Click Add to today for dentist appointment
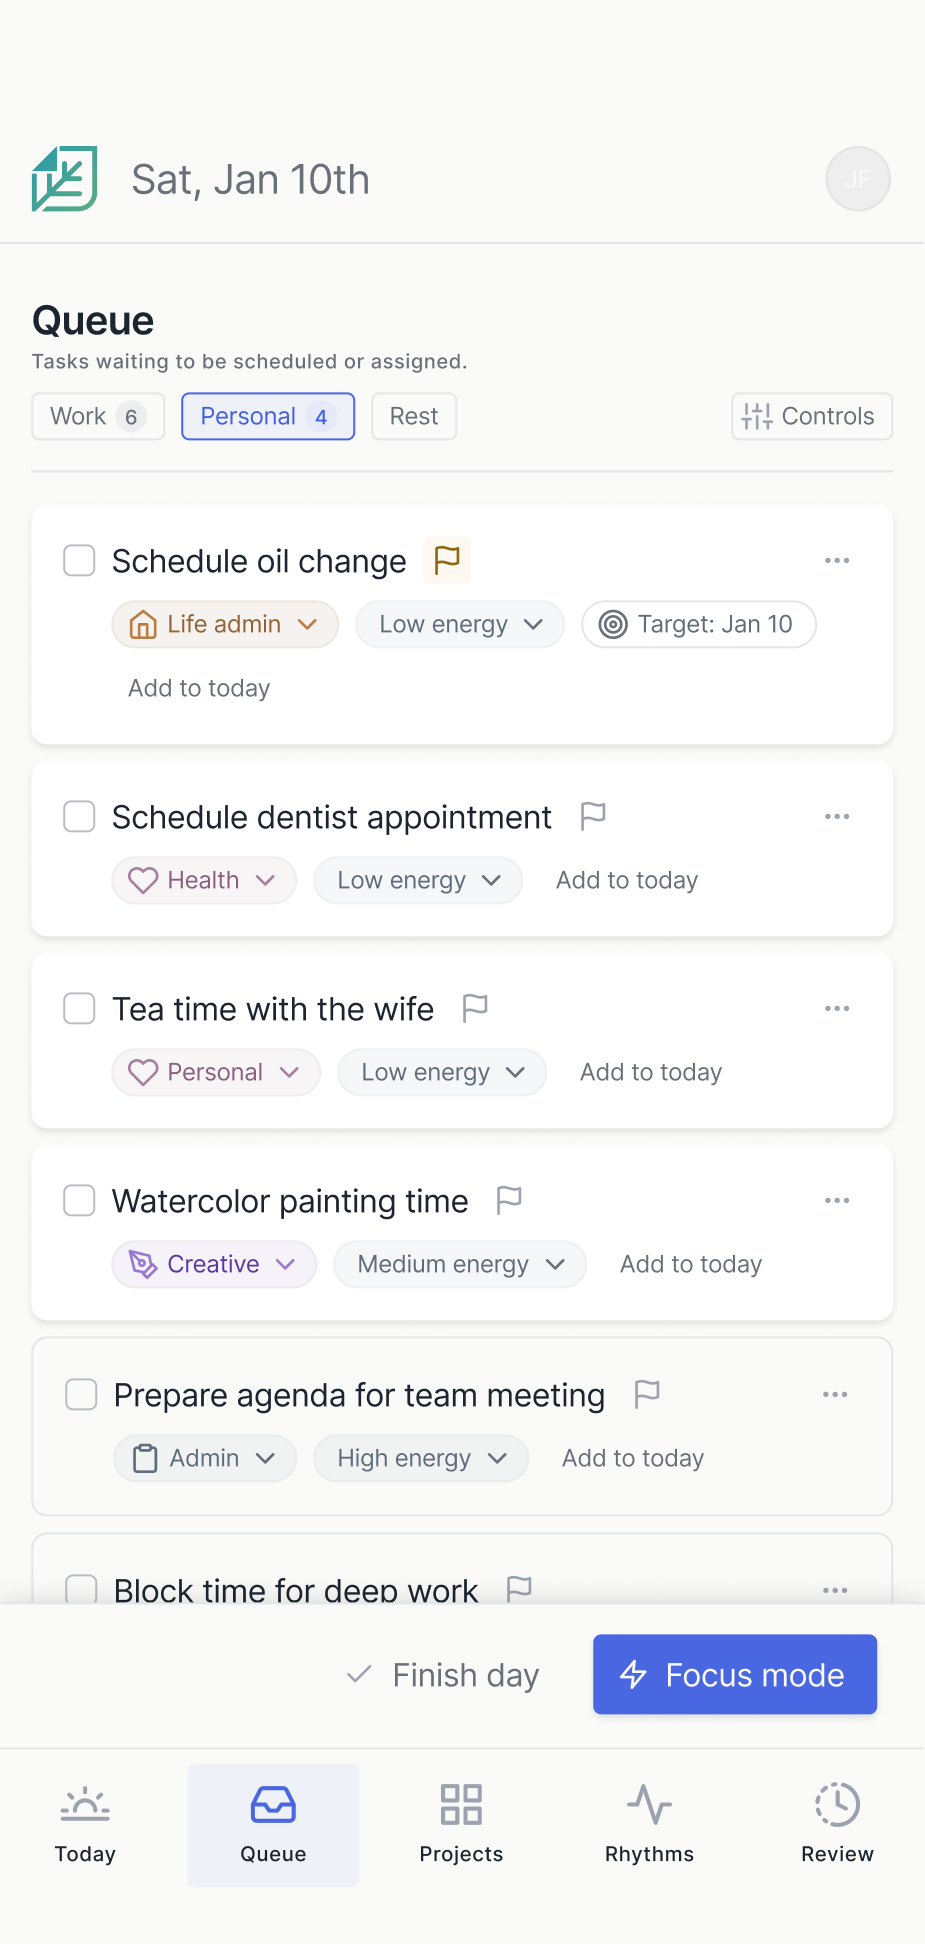Screen dimensions: 925x1944 click(x=627, y=880)
